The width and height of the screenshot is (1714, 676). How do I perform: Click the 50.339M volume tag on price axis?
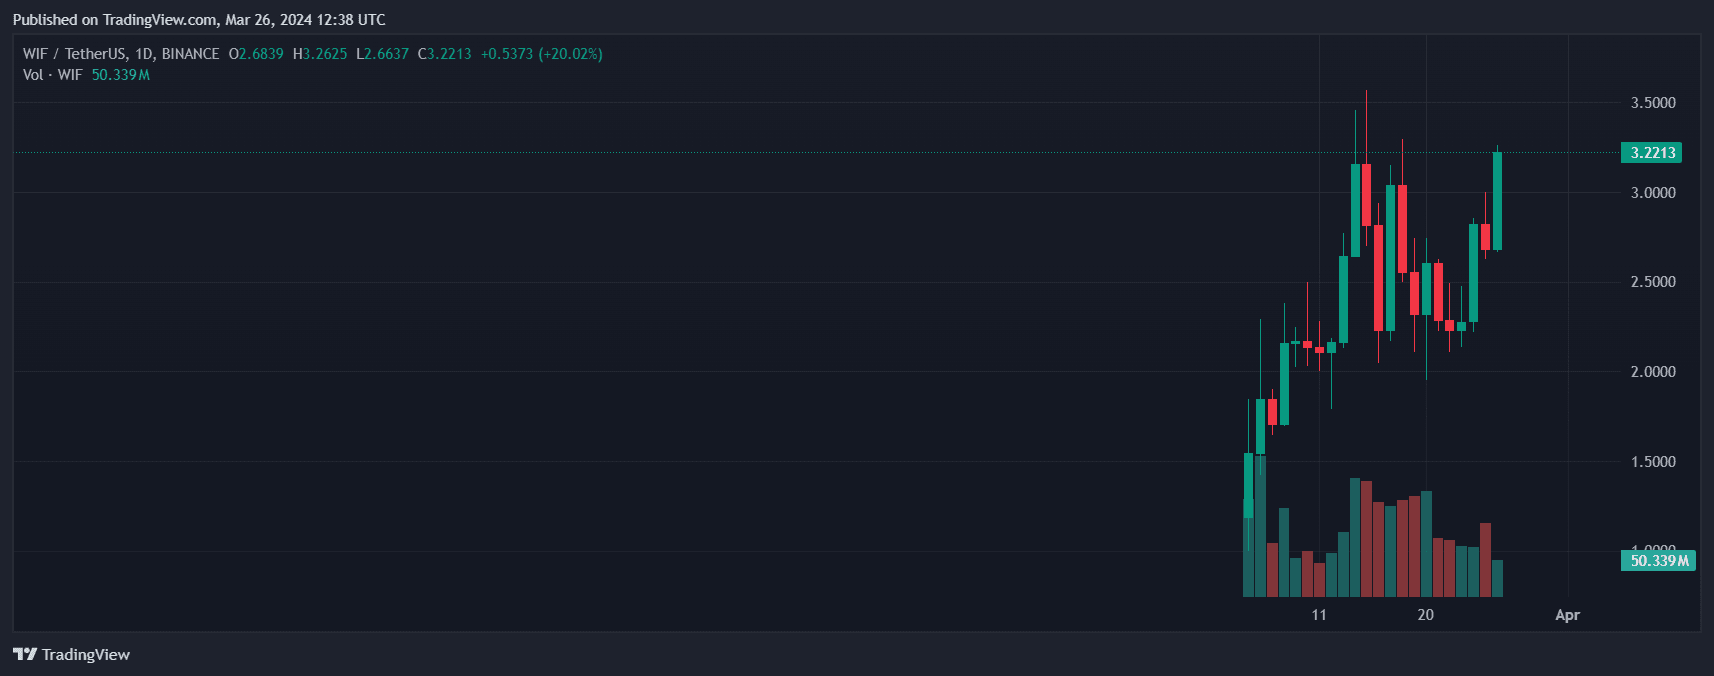[x=1658, y=561]
